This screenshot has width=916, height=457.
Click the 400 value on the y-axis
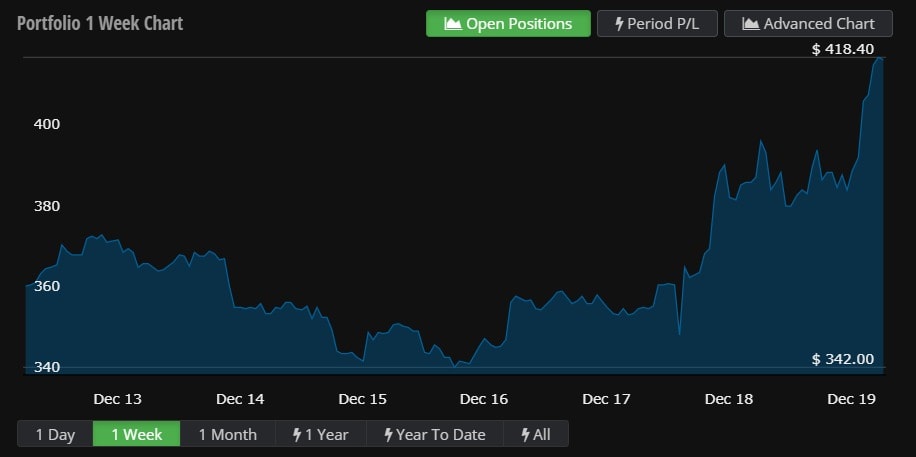[47, 124]
